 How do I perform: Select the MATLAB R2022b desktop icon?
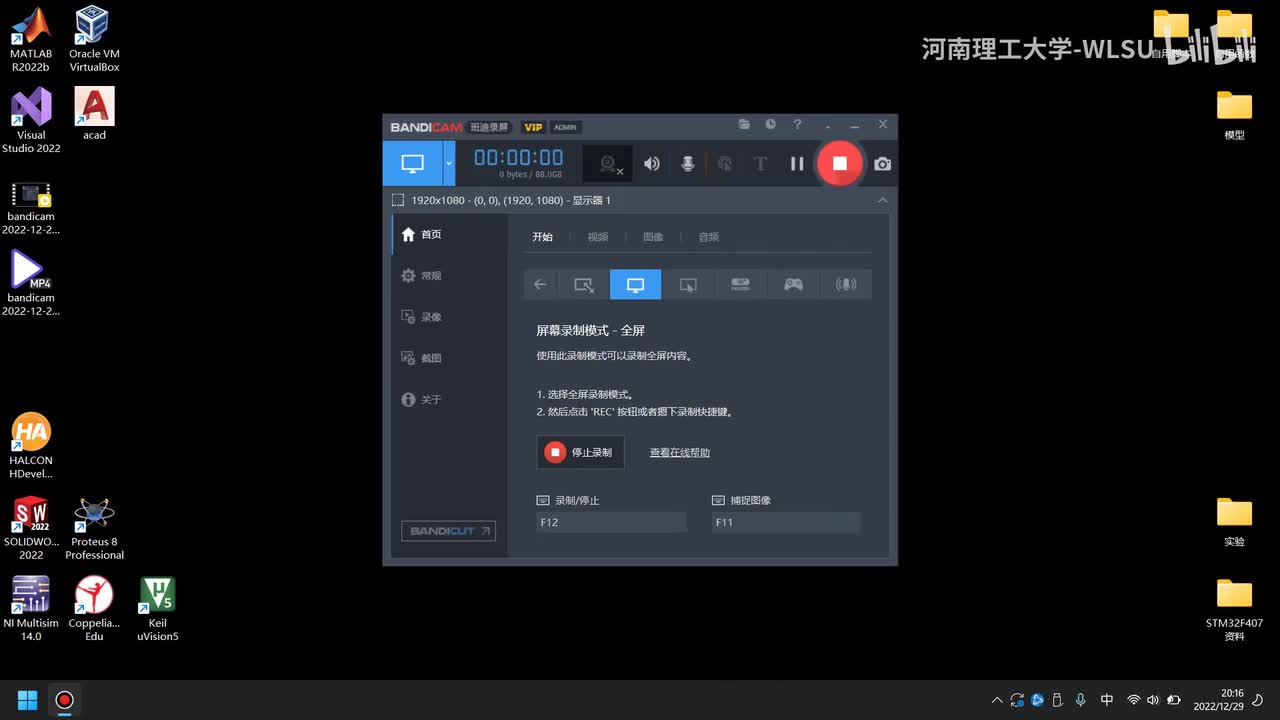(x=31, y=40)
